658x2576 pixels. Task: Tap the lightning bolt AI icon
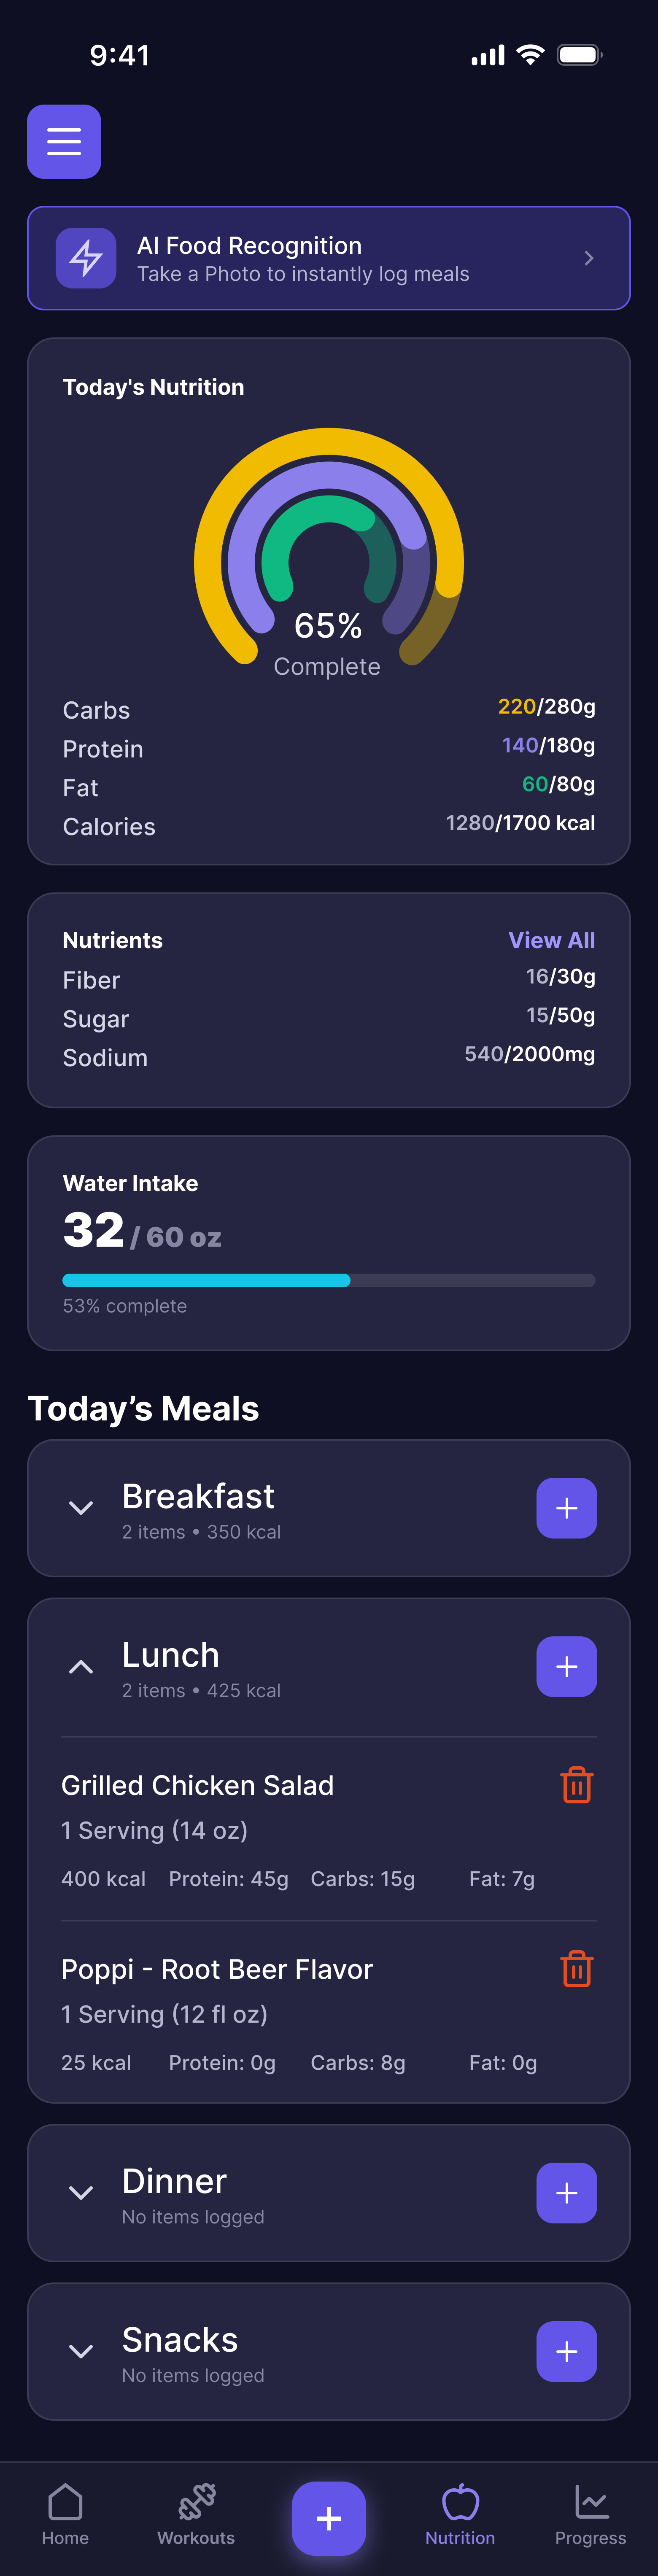(x=86, y=258)
